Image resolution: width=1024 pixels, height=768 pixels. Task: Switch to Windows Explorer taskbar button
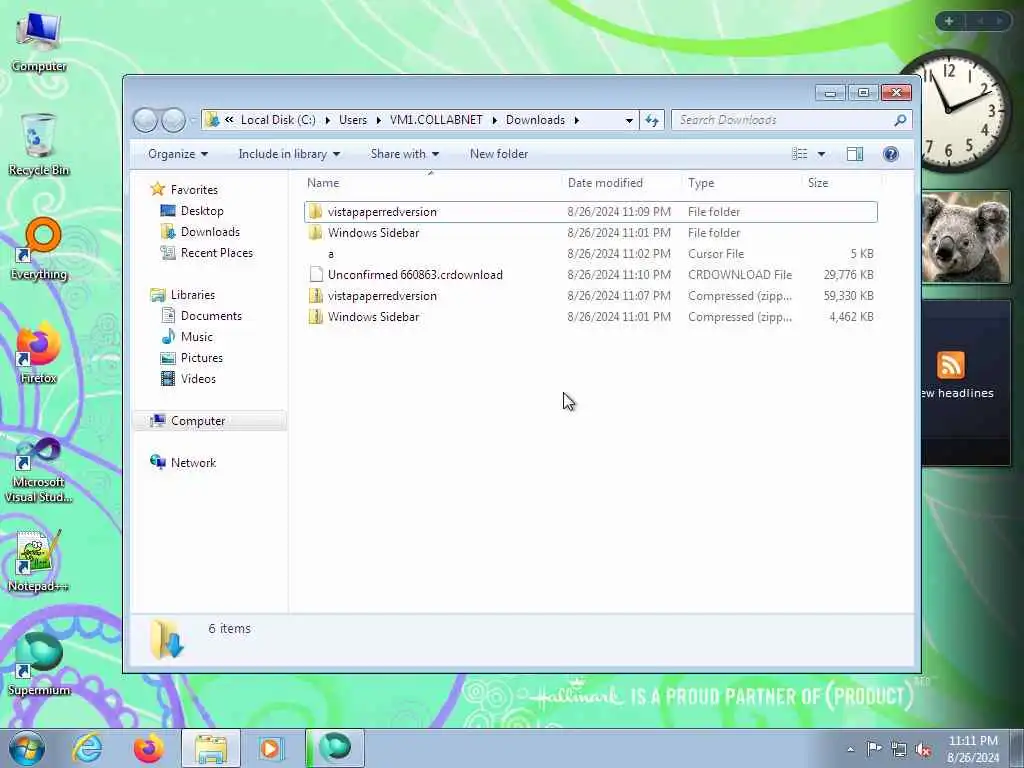tap(210, 748)
